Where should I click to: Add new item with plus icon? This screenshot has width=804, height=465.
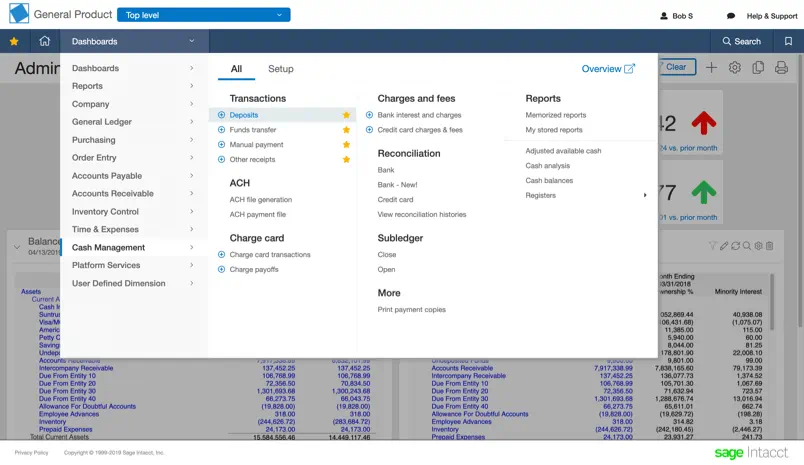coord(711,68)
